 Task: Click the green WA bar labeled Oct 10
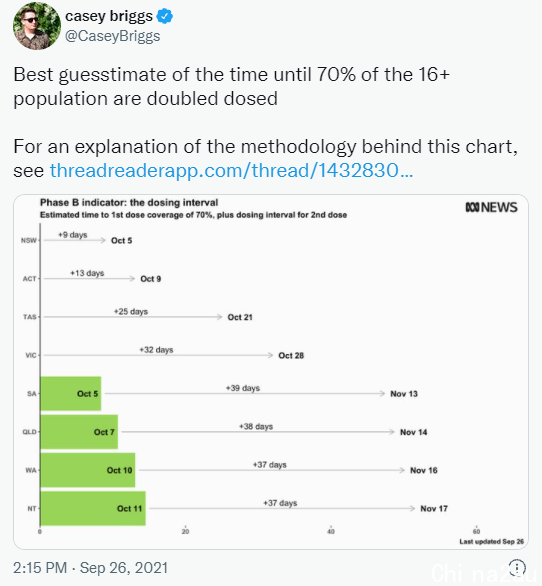tap(88, 470)
